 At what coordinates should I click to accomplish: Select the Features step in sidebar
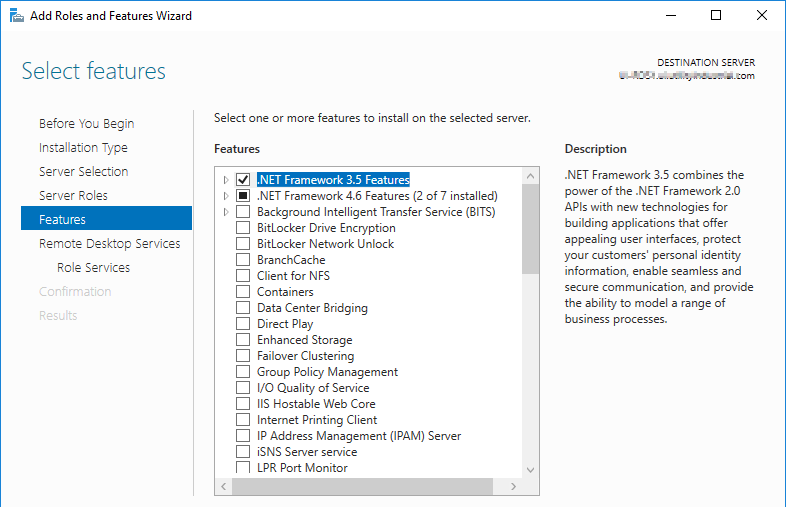click(106, 218)
